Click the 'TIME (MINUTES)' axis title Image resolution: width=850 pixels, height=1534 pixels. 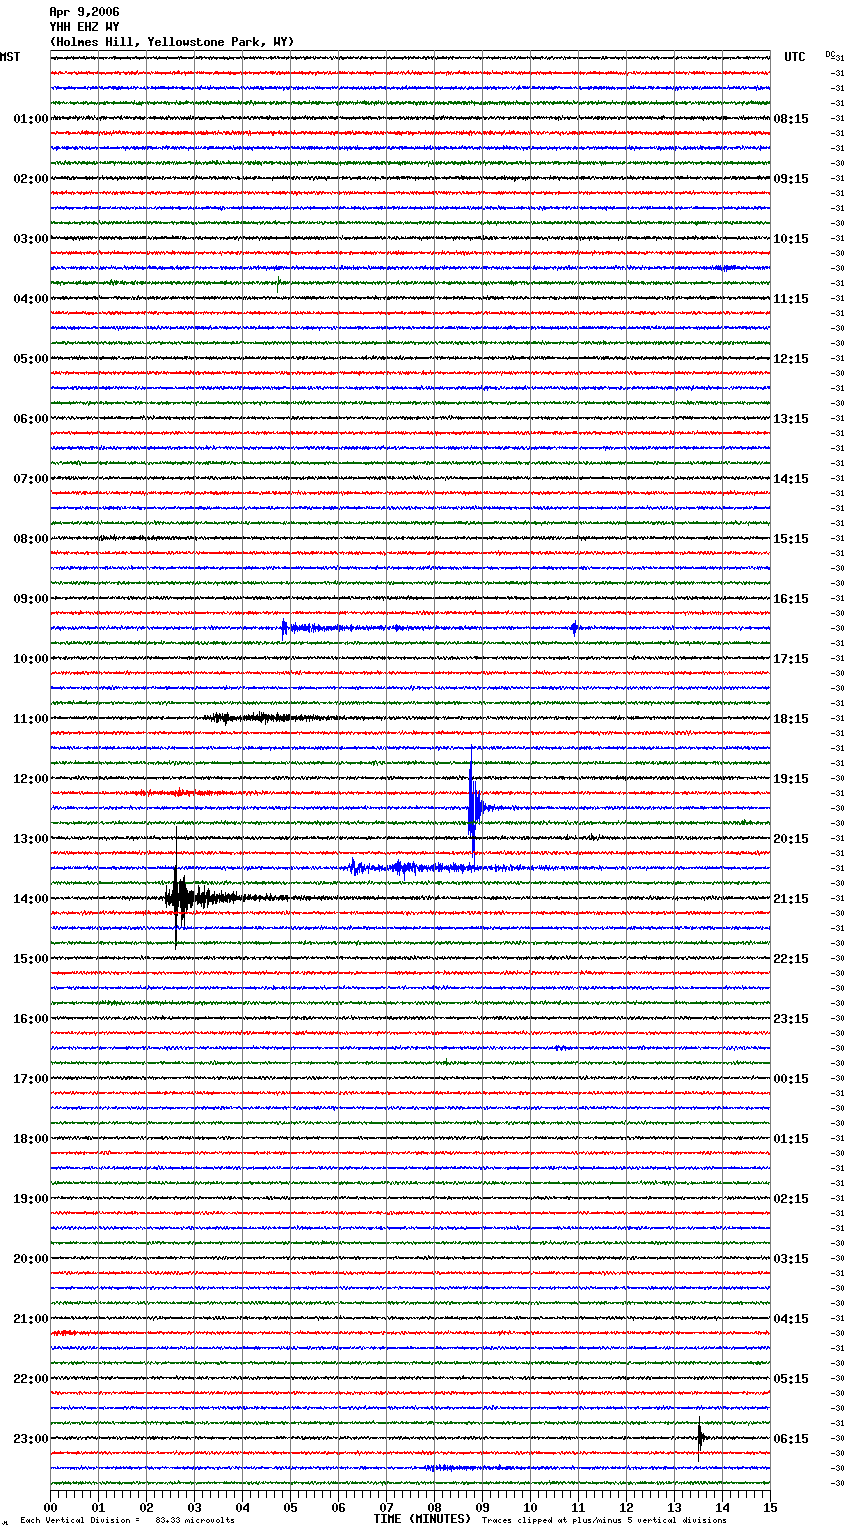tap(422, 1519)
